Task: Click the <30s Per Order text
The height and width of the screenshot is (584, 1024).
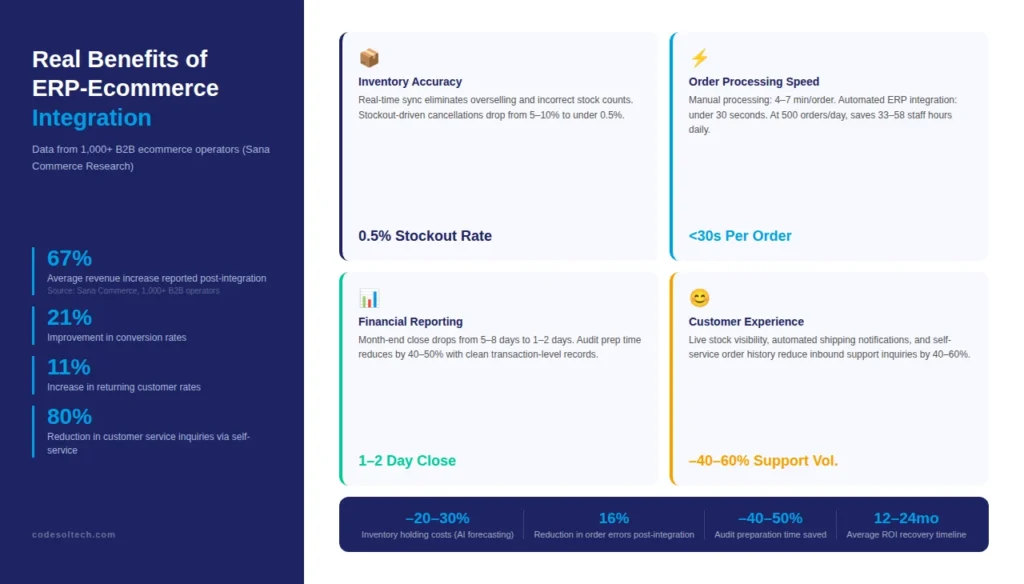Action: (740, 236)
